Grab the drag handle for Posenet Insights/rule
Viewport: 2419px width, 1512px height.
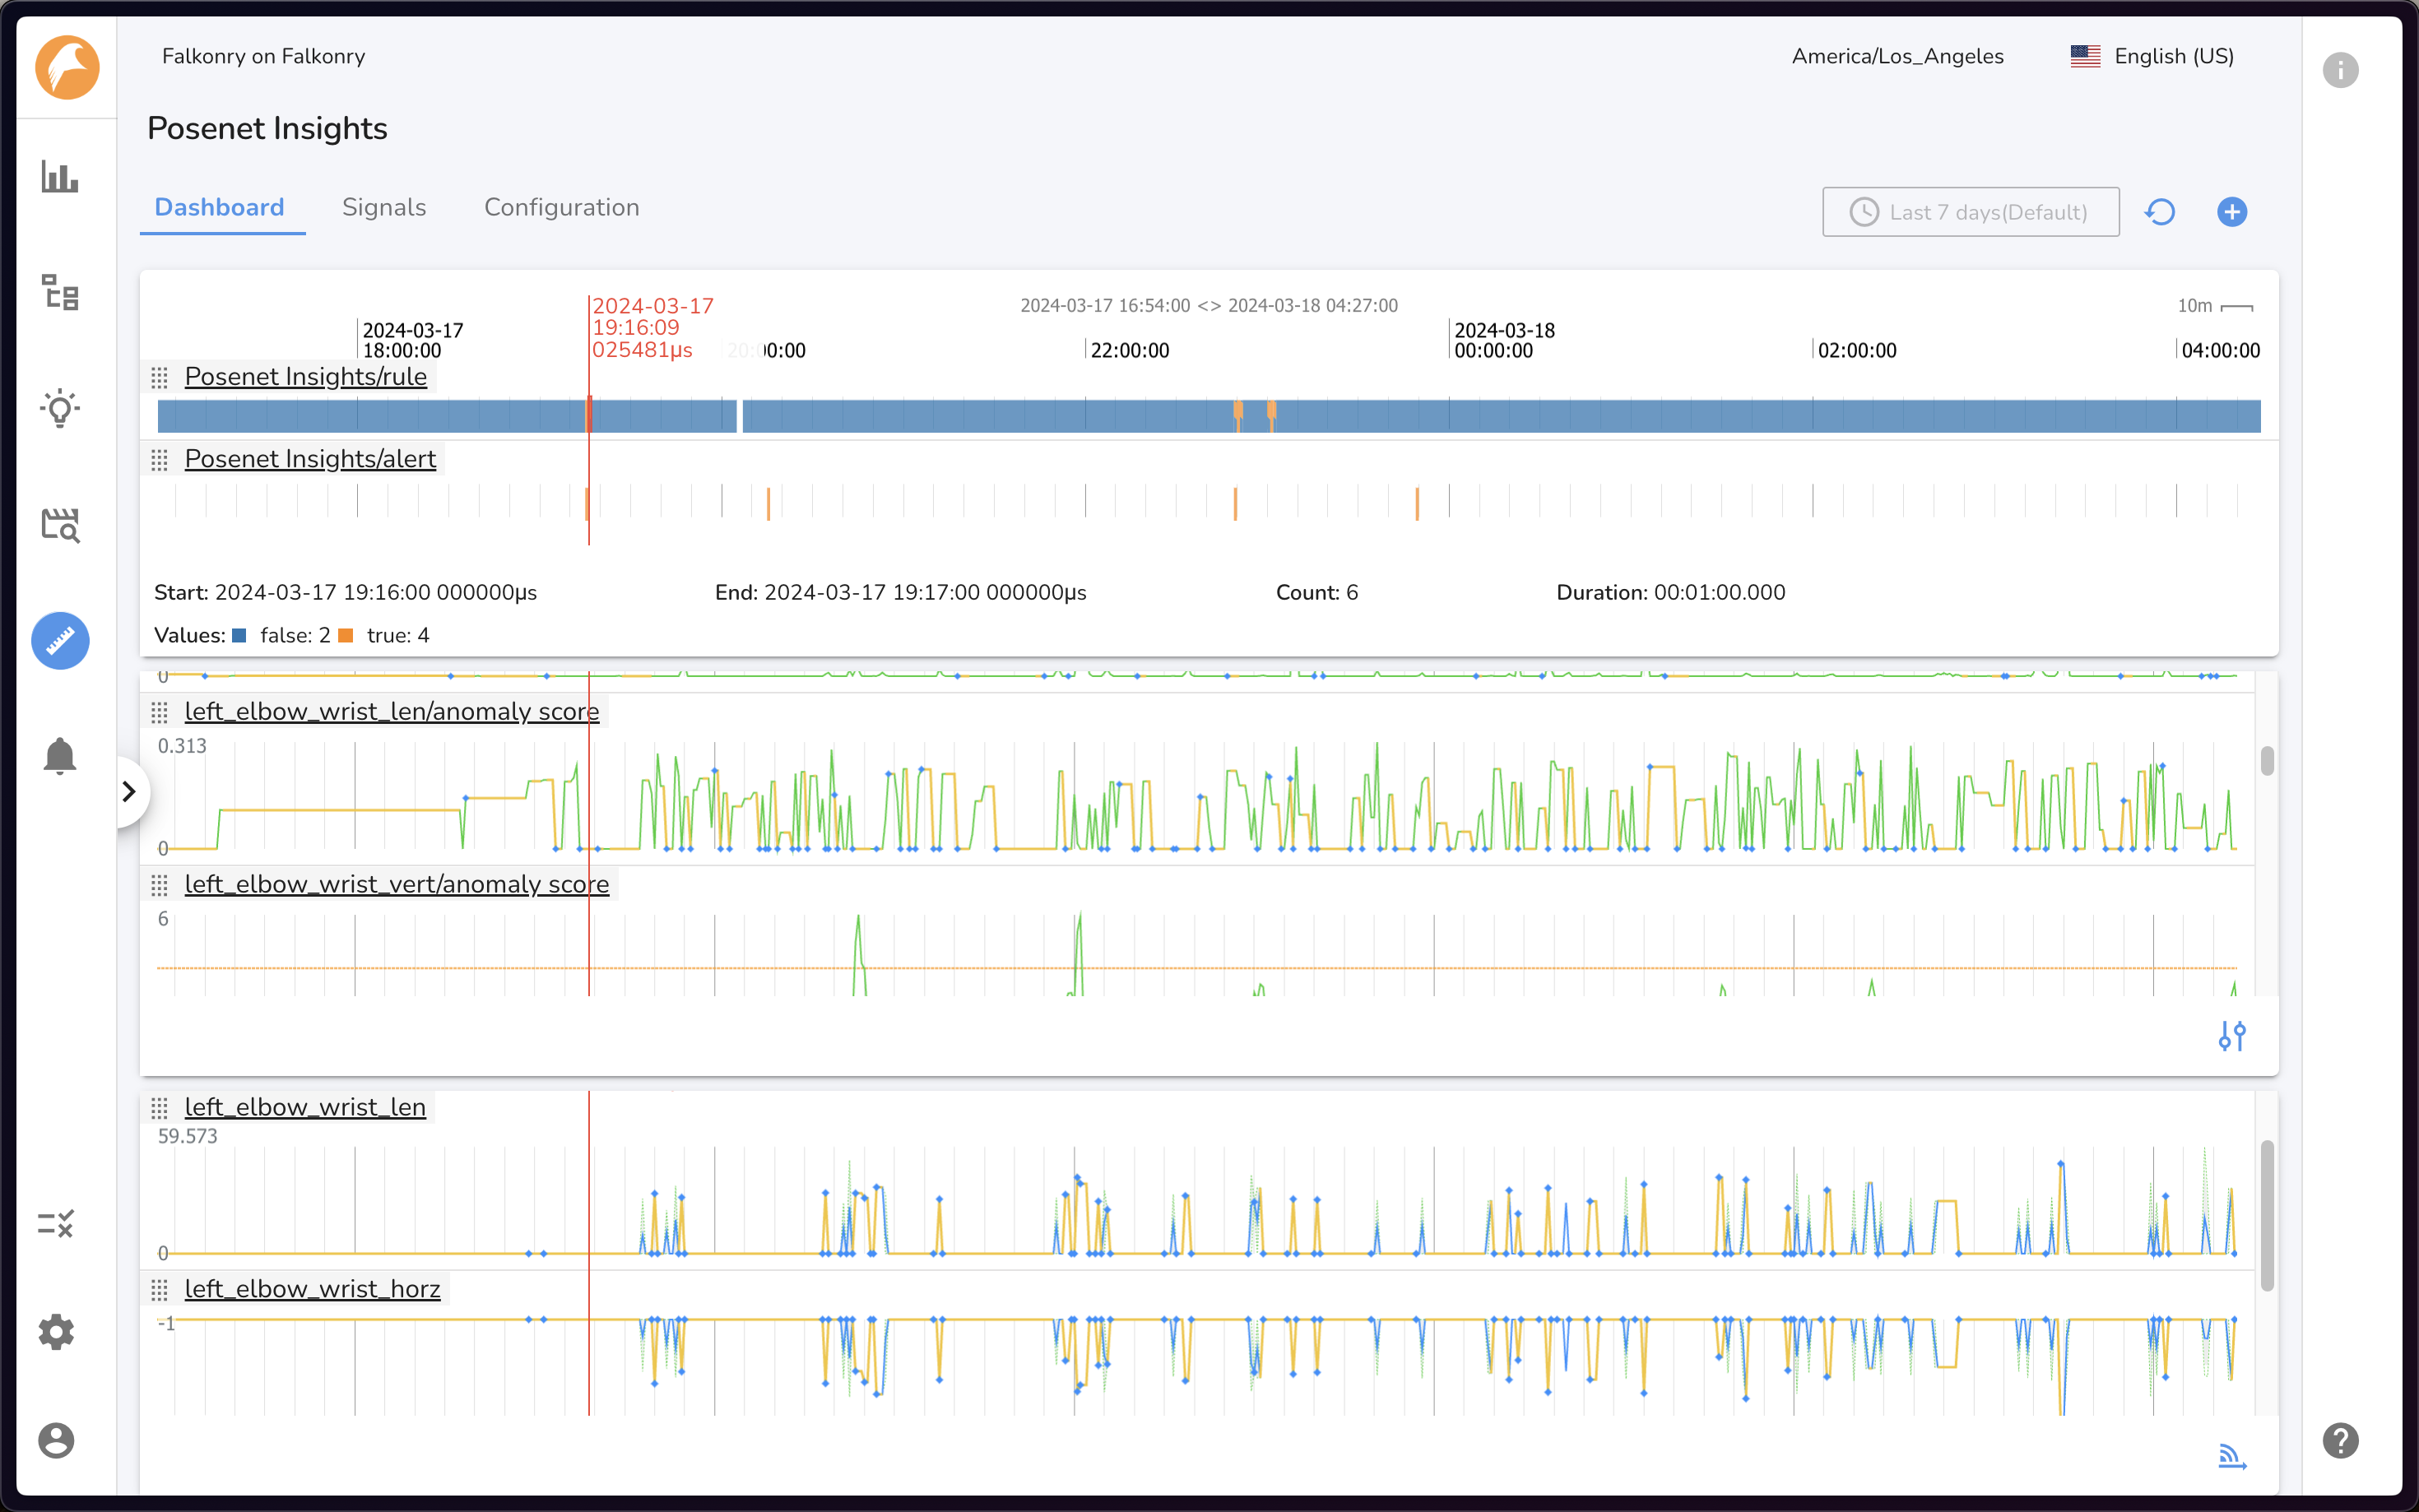pyautogui.click(x=159, y=377)
